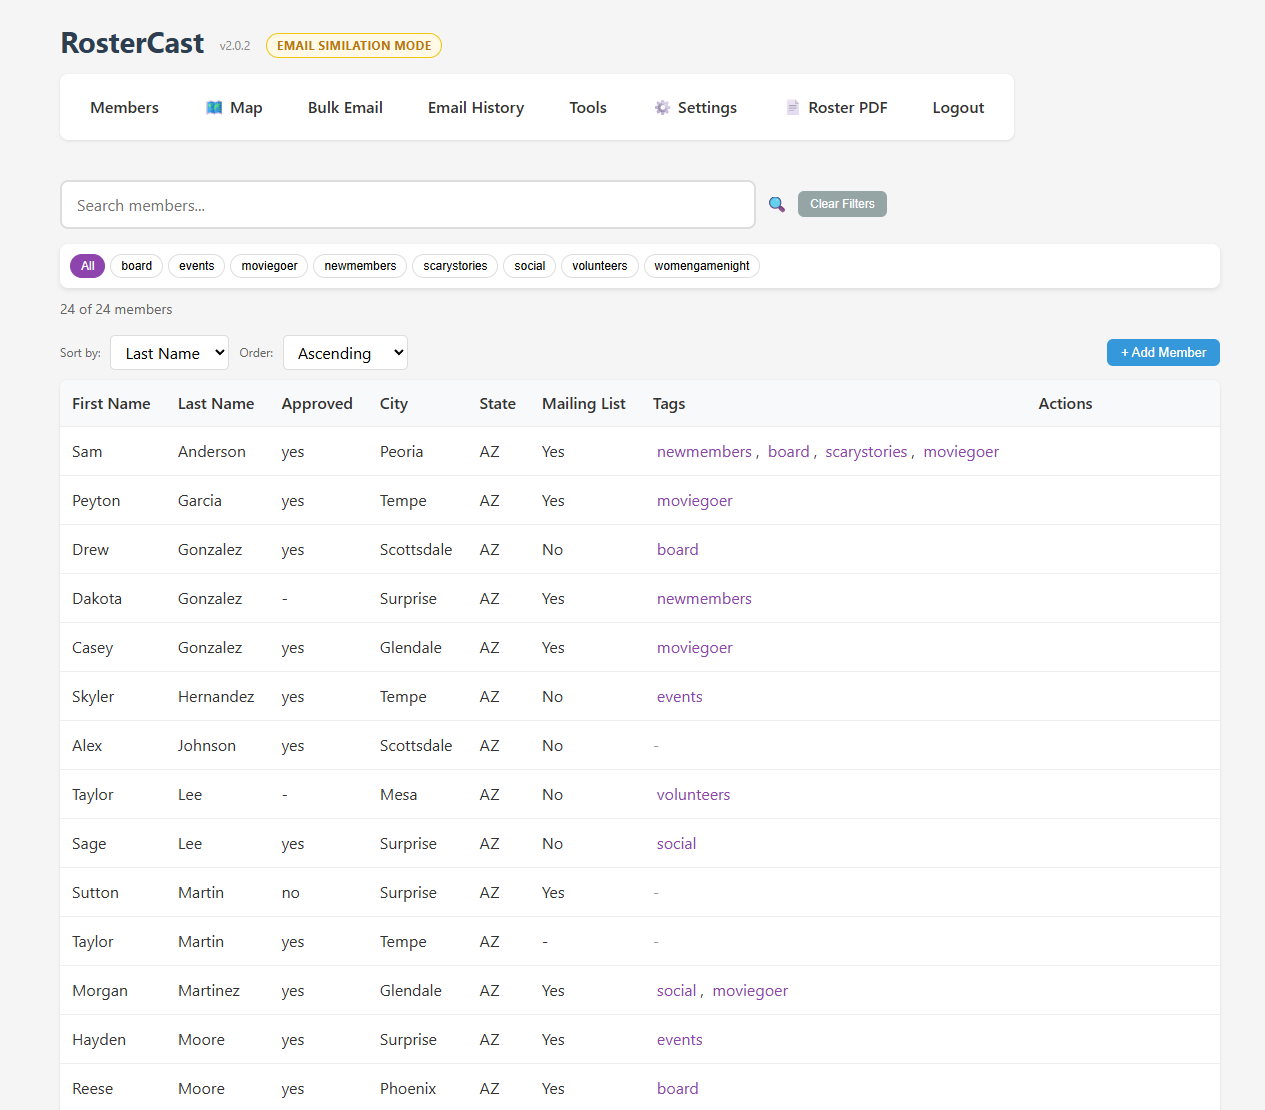Click the volunteers tag in Taylor Lee's row
The height and width of the screenshot is (1110, 1265).
(694, 795)
